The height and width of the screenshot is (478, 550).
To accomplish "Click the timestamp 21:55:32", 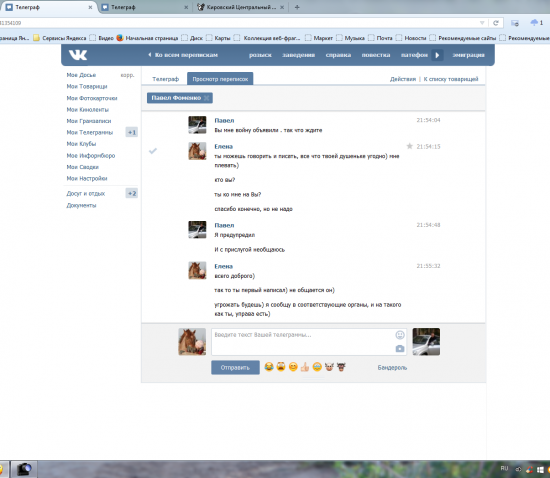I will 428,266.
